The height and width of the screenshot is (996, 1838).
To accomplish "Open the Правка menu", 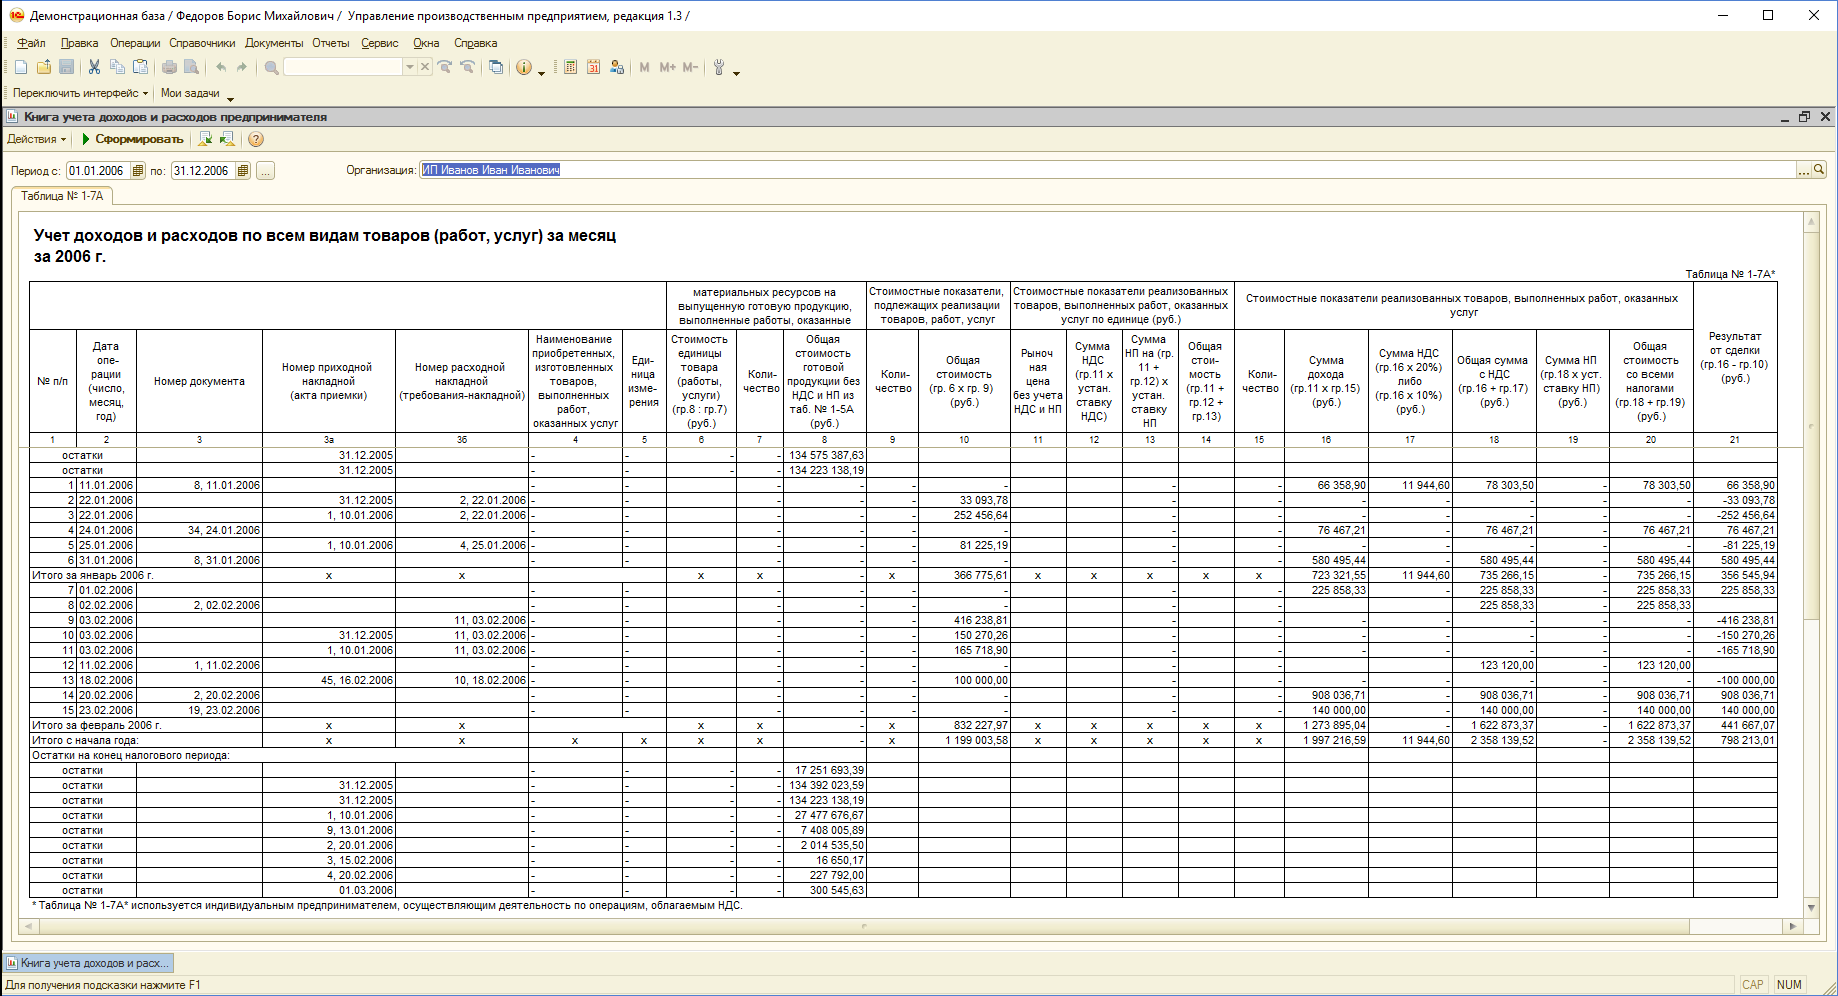I will pos(79,43).
